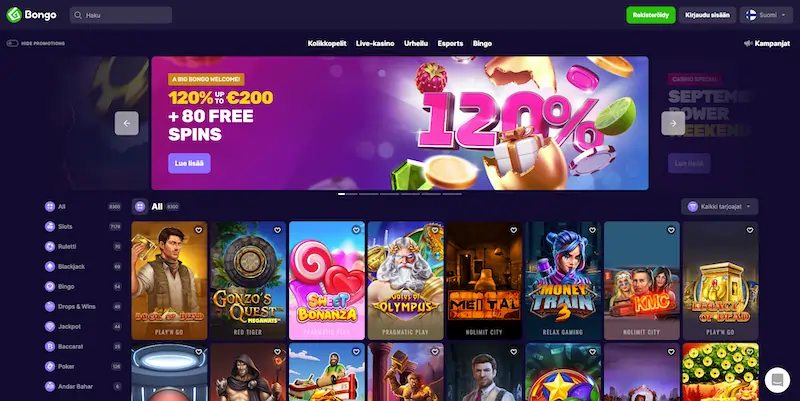Expand the Suomi language dropdown
Viewport: 800px width, 401px height.
click(x=766, y=15)
